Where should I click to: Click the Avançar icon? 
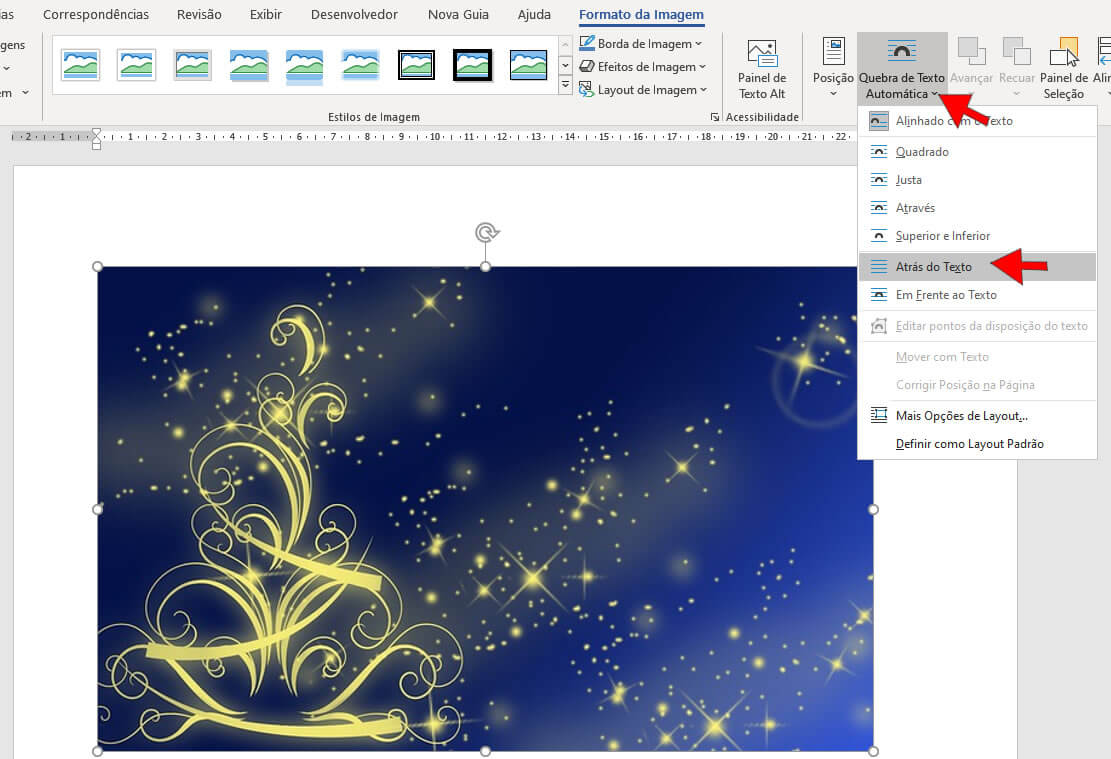(x=971, y=52)
